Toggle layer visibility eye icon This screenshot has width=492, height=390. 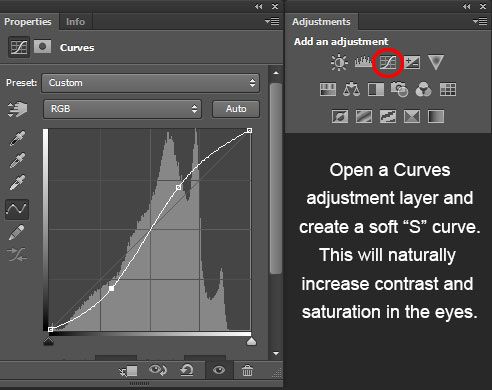point(219,370)
